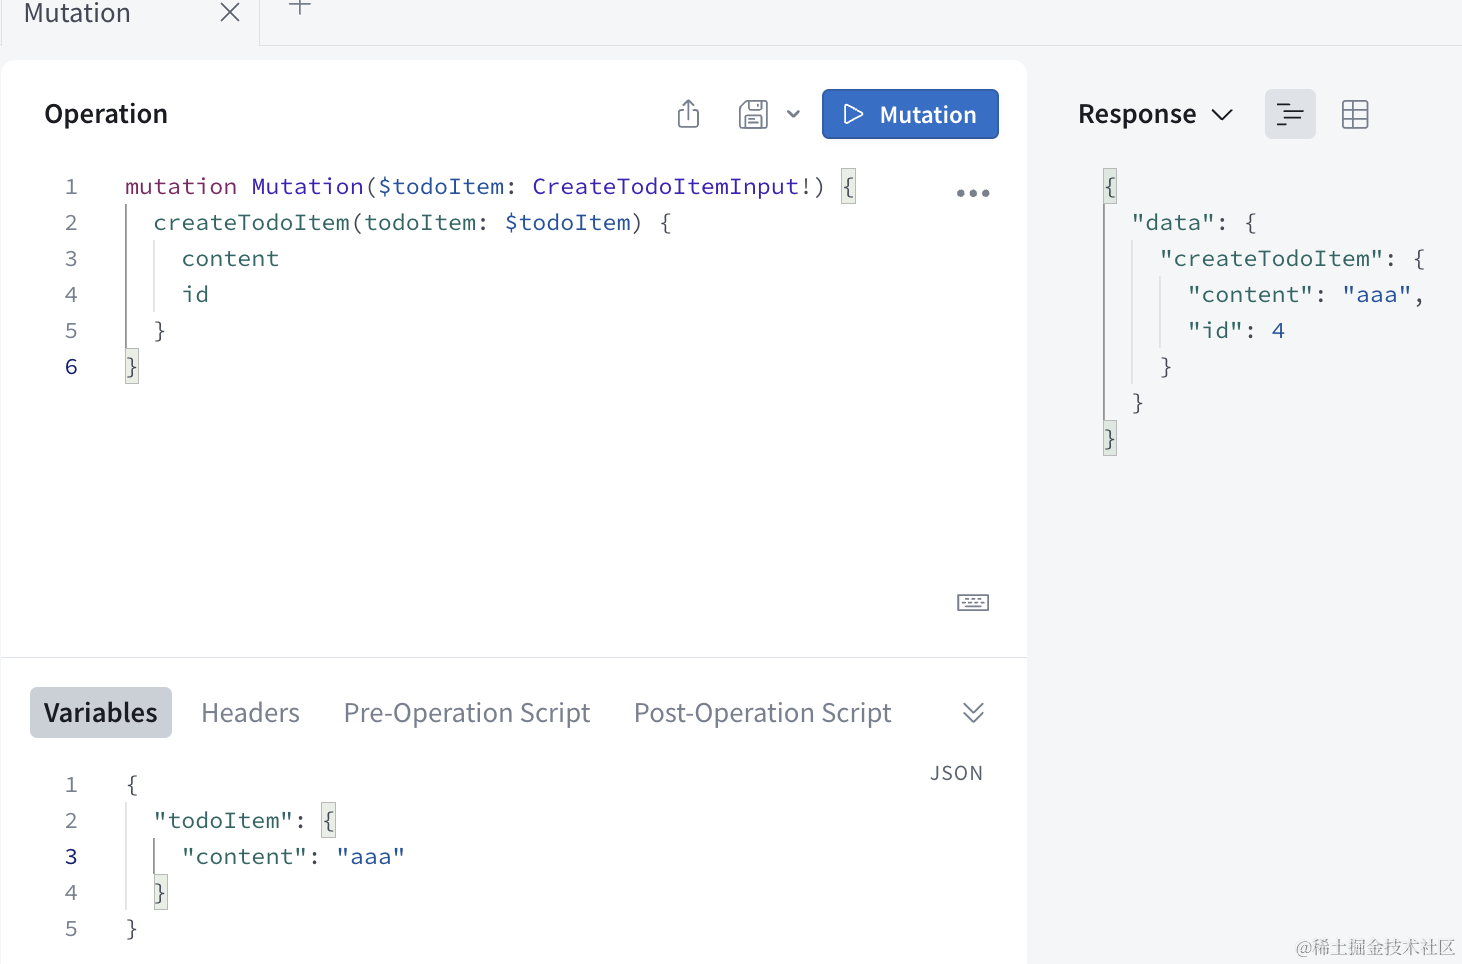Switch response to JSON formatted view
1462x964 pixels.
tap(1289, 114)
